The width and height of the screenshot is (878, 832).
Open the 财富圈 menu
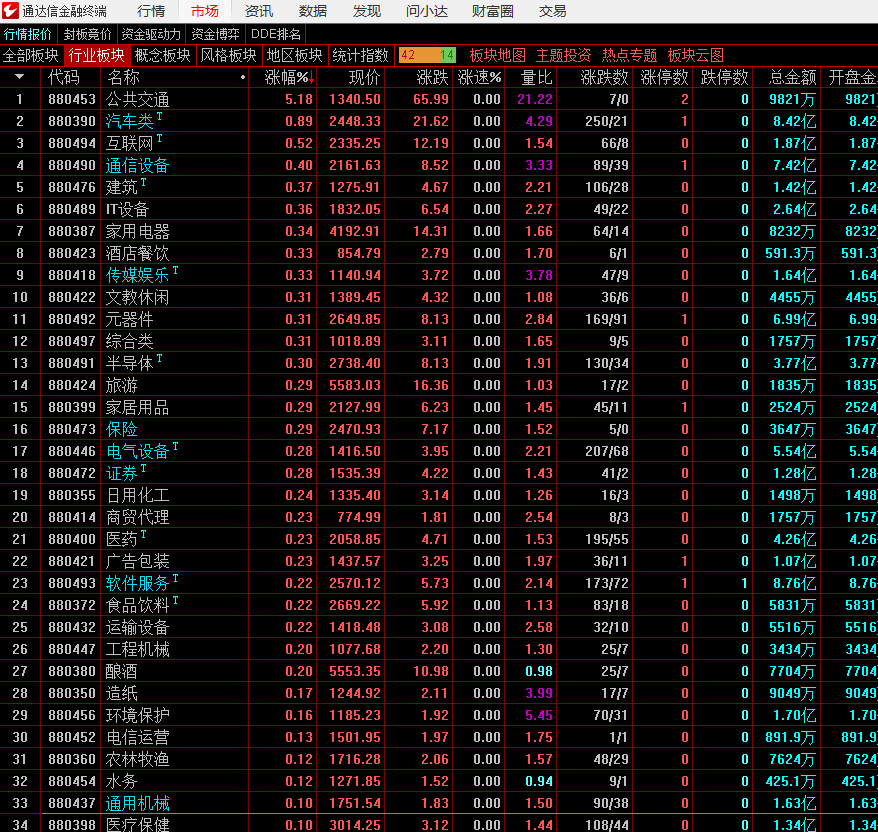pyautogui.click(x=493, y=11)
